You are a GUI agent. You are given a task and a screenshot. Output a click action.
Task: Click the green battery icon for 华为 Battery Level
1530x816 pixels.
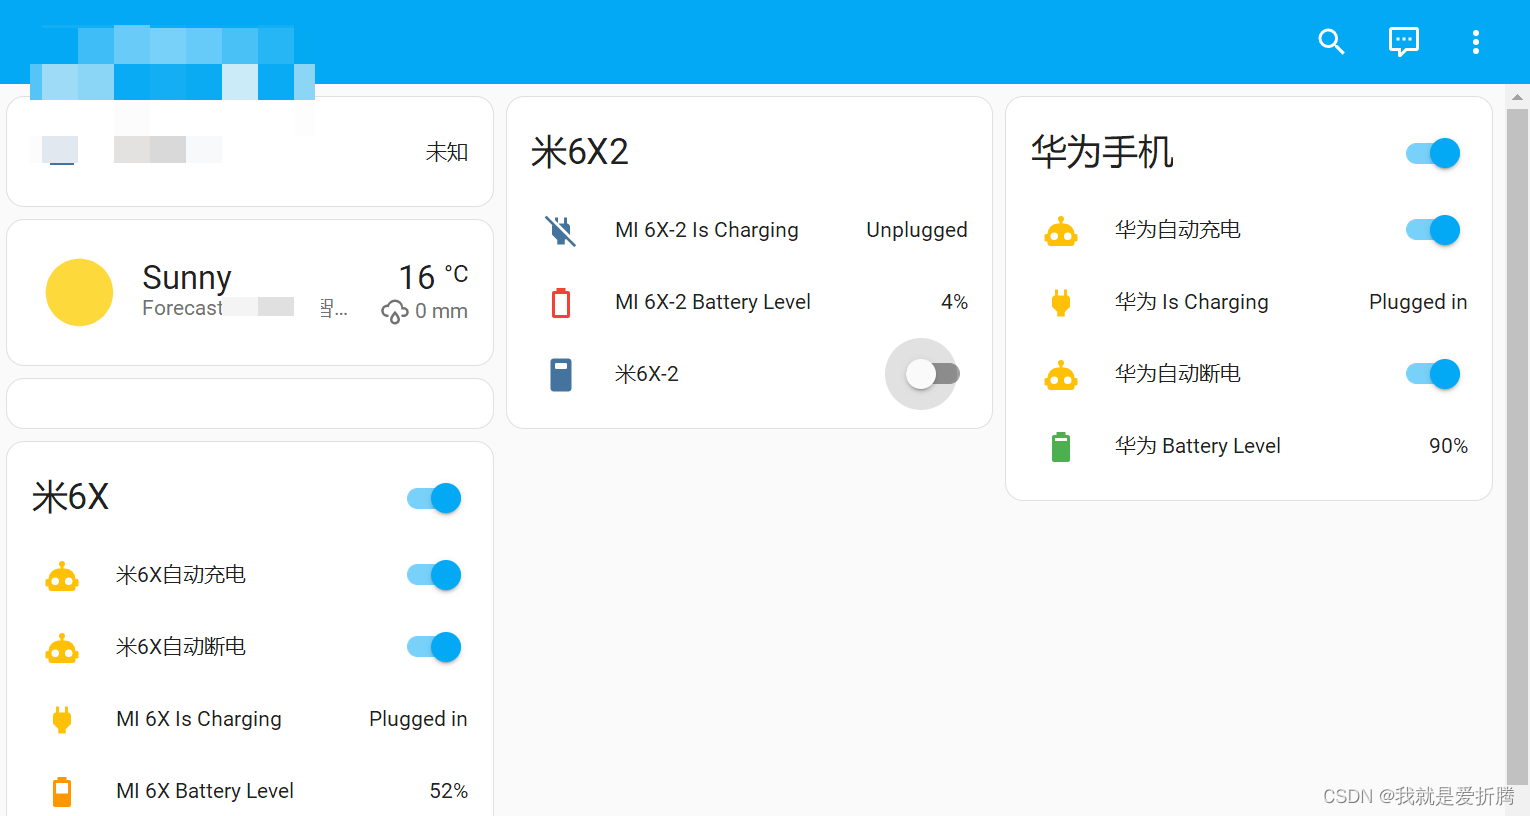point(1061,446)
